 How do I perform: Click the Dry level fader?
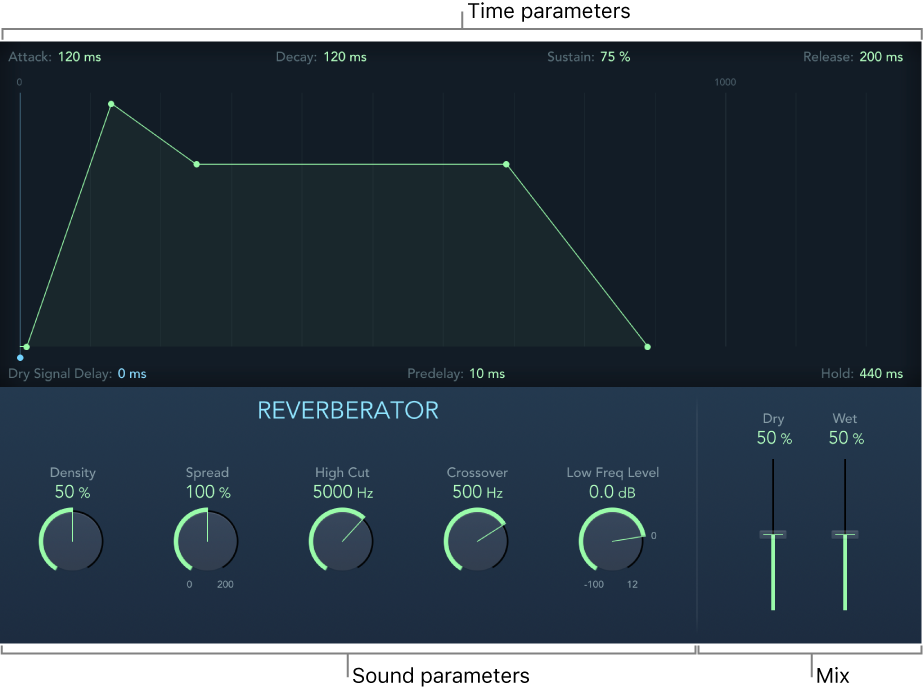tap(772, 534)
